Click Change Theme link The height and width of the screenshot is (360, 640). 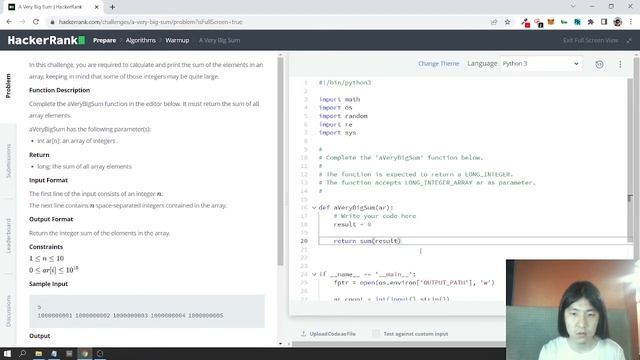point(438,64)
